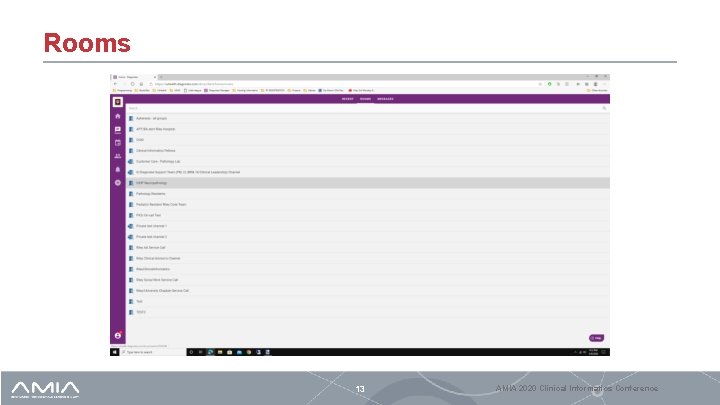Click the browser reload icon

click(x=133, y=84)
